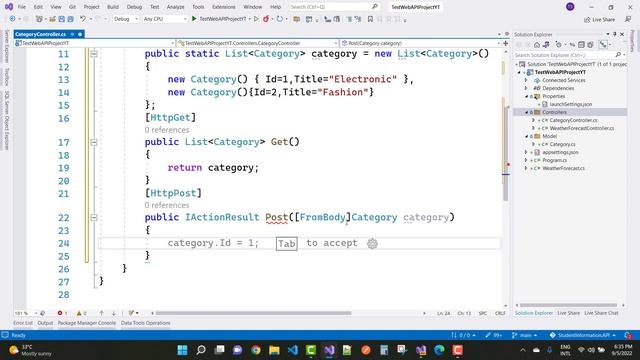Click the Search Solution Explorer field

click(569, 55)
